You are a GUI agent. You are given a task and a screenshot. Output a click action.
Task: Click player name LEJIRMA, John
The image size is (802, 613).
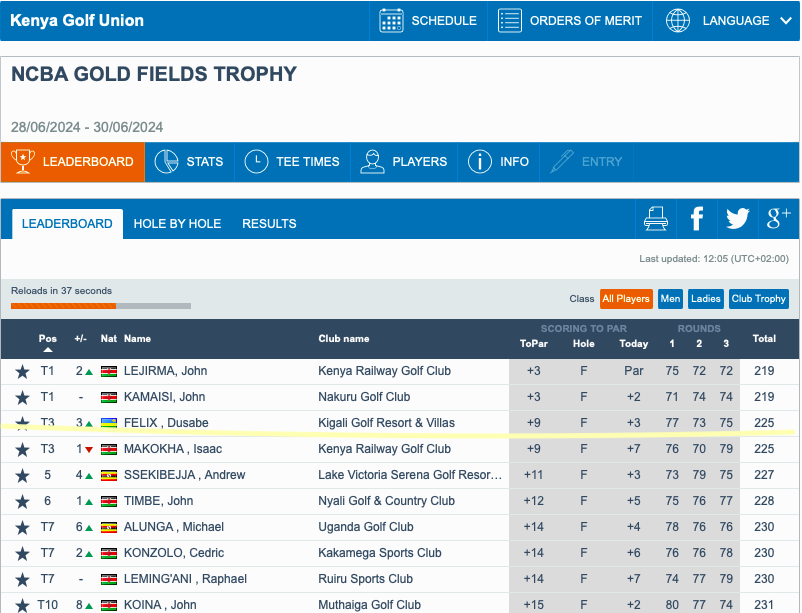click(165, 371)
